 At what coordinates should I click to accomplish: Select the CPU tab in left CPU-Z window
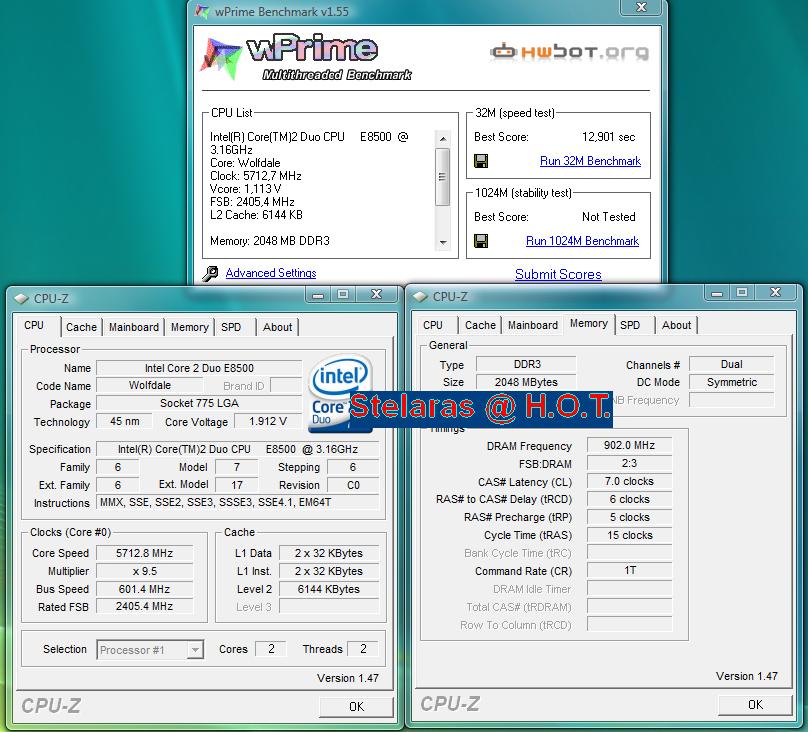click(34, 326)
